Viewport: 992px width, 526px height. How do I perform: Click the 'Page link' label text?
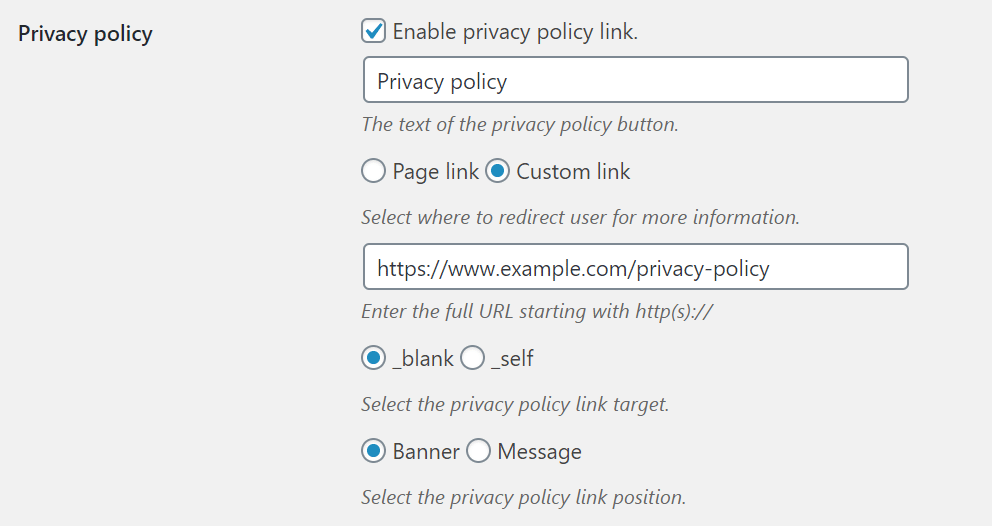click(x=436, y=172)
